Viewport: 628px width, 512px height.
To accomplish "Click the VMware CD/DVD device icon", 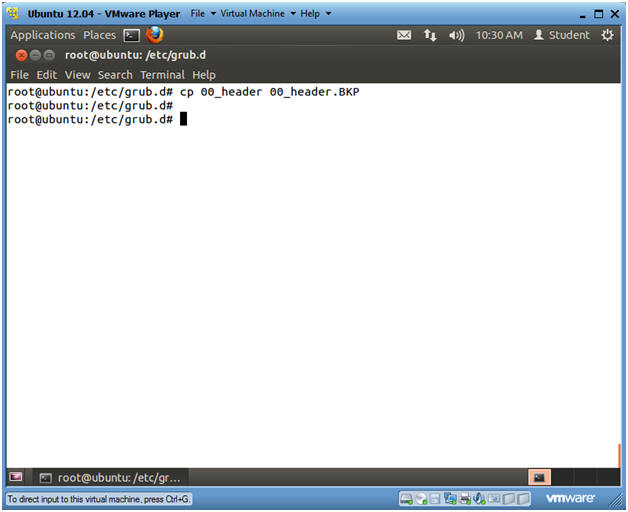I will tap(421, 499).
